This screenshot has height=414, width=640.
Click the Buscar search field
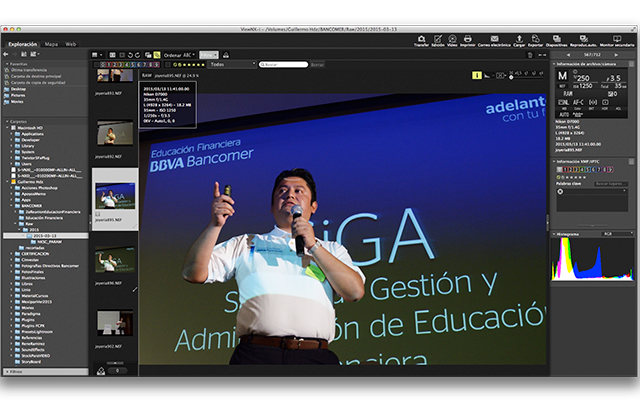(284, 65)
